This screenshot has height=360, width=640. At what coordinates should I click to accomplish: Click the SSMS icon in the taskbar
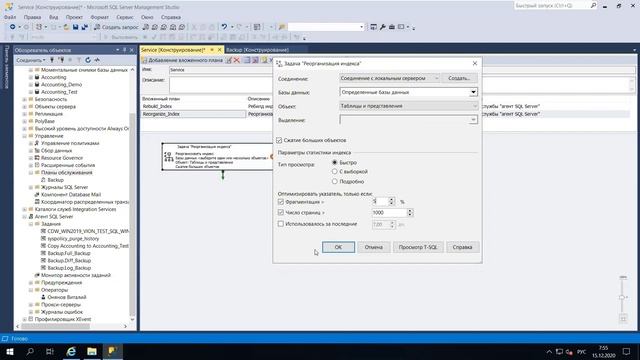pos(112,351)
